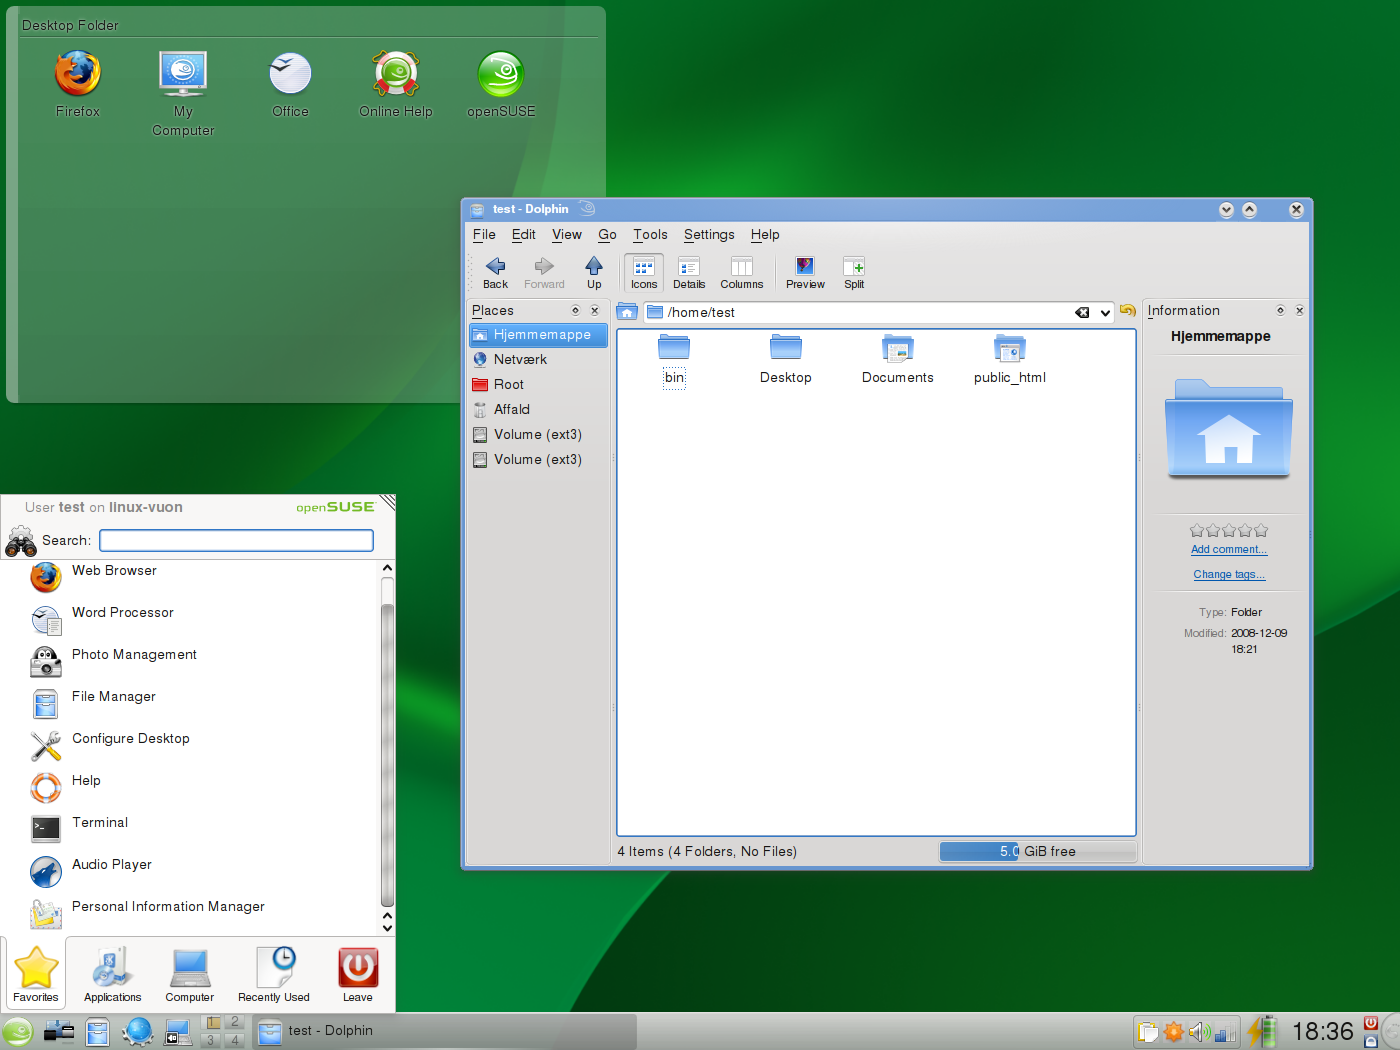This screenshot has width=1400, height=1050.
Task: Switch to Columns view mode
Action: tap(741, 271)
